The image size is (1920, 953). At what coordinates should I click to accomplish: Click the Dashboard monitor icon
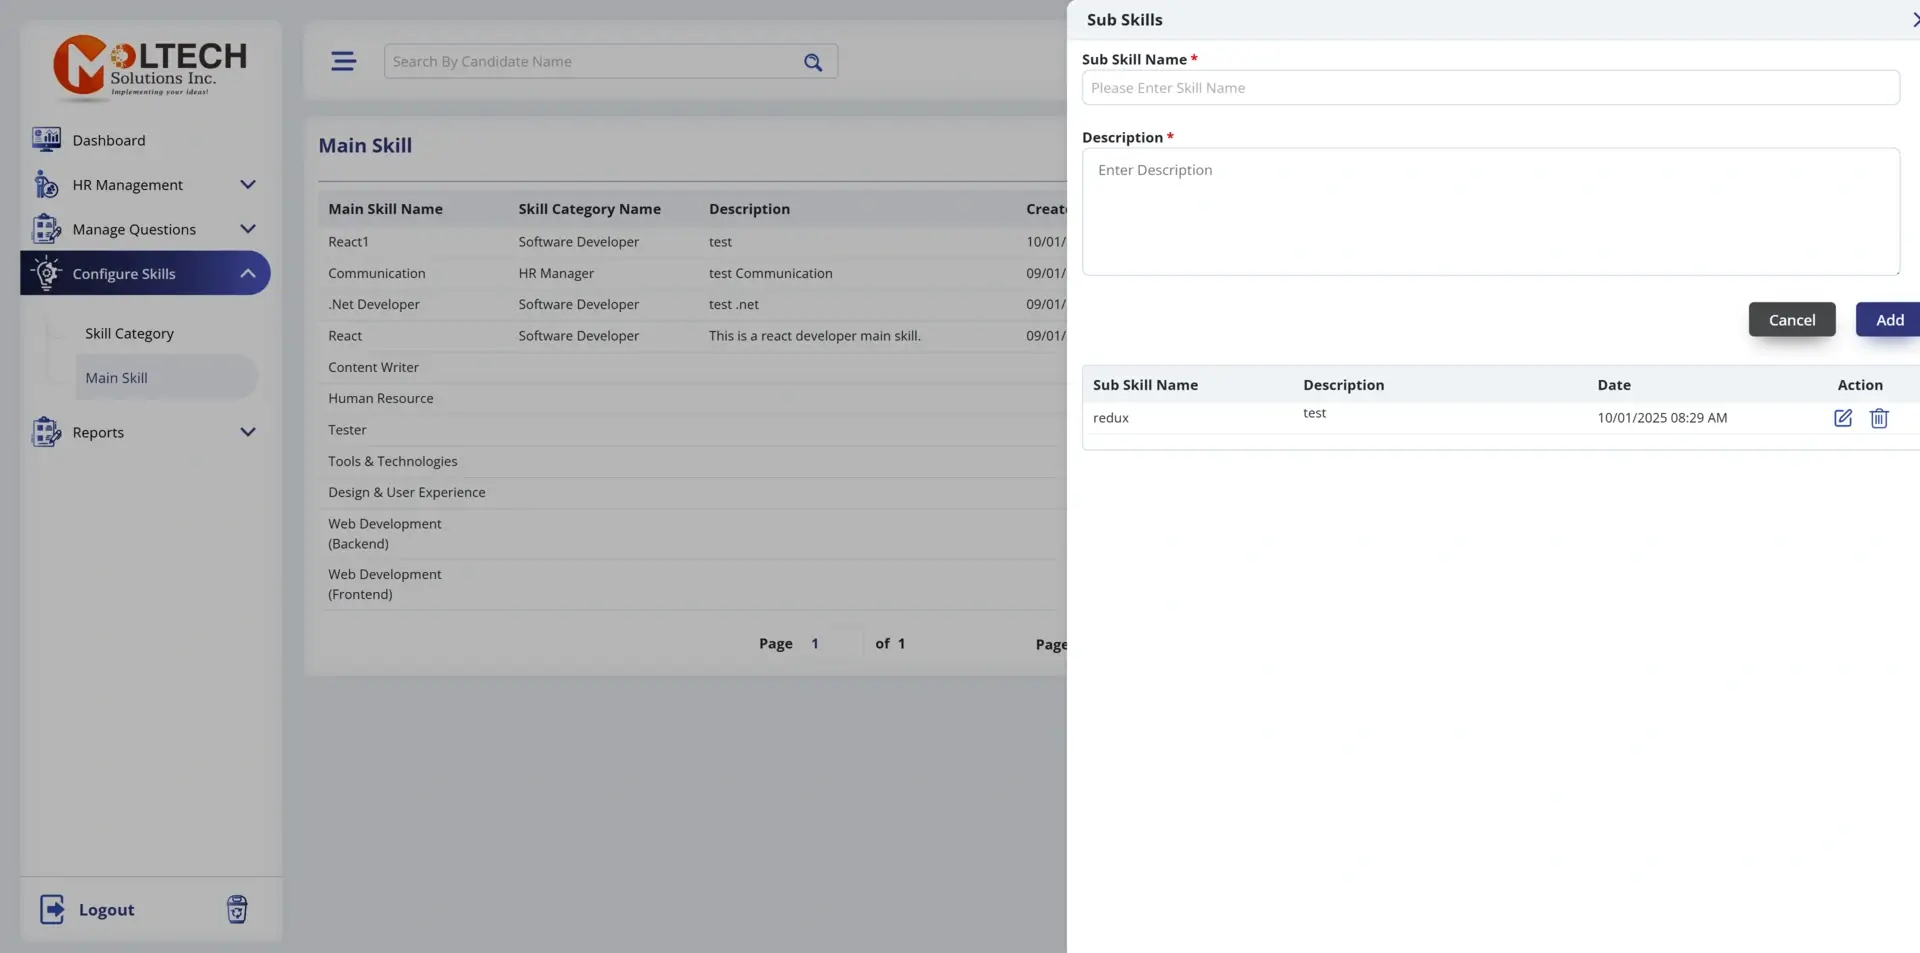pyautogui.click(x=46, y=140)
